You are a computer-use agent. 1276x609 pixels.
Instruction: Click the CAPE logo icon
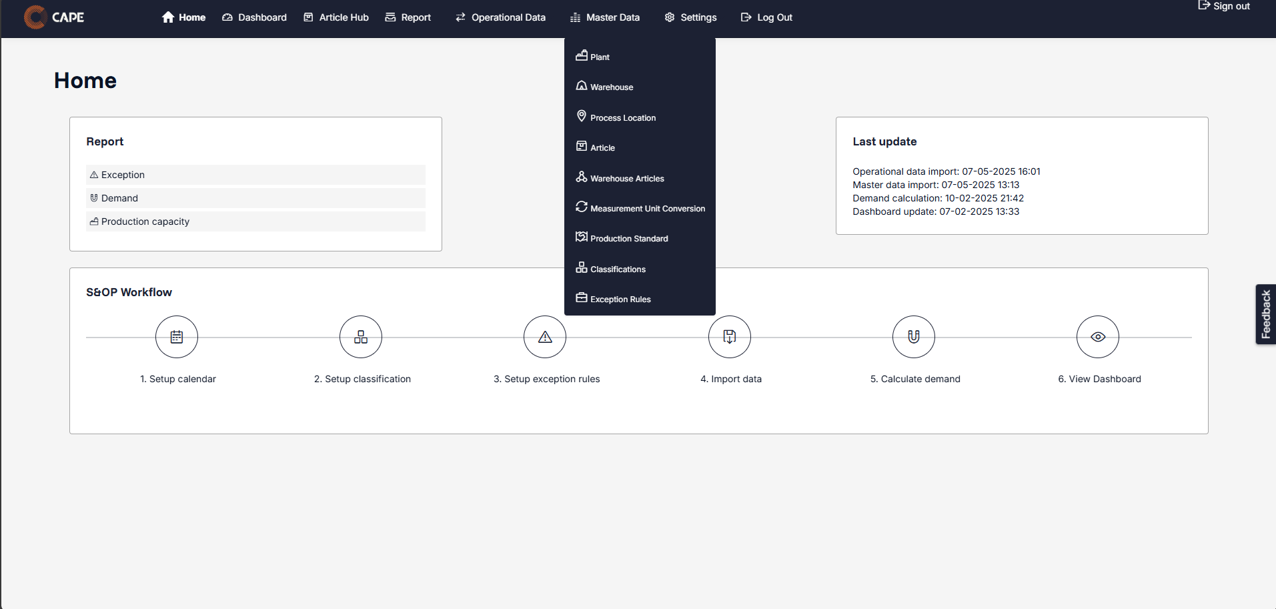[35, 17]
